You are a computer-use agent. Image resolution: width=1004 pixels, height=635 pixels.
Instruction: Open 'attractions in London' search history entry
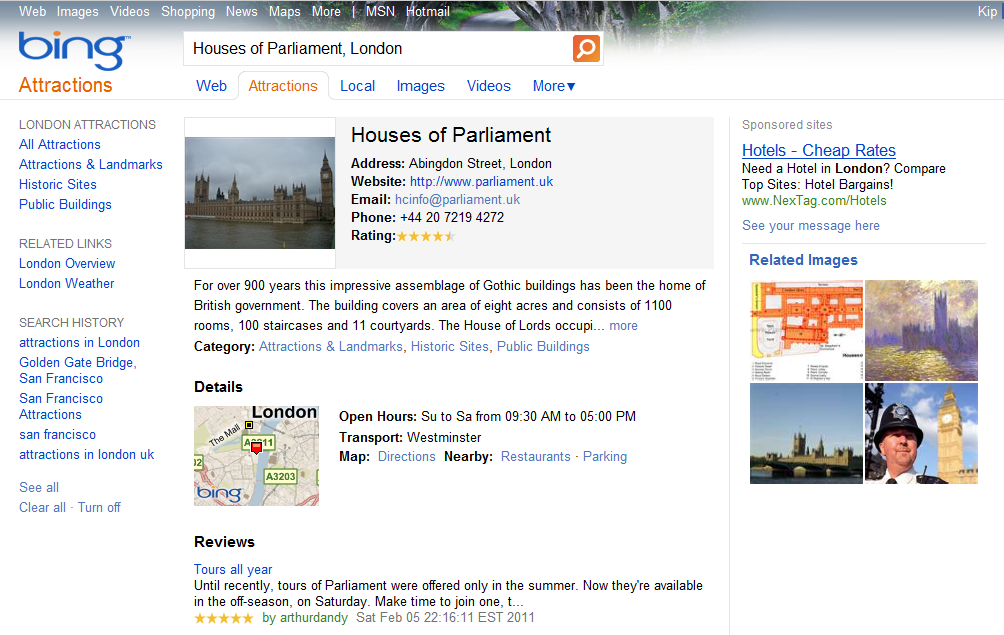79,342
